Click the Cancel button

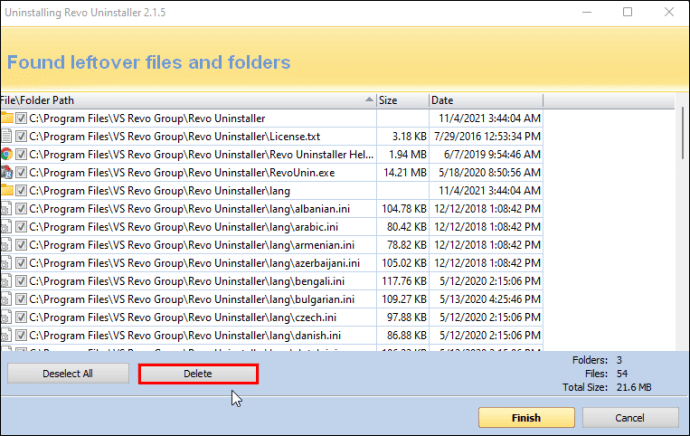point(630,418)
